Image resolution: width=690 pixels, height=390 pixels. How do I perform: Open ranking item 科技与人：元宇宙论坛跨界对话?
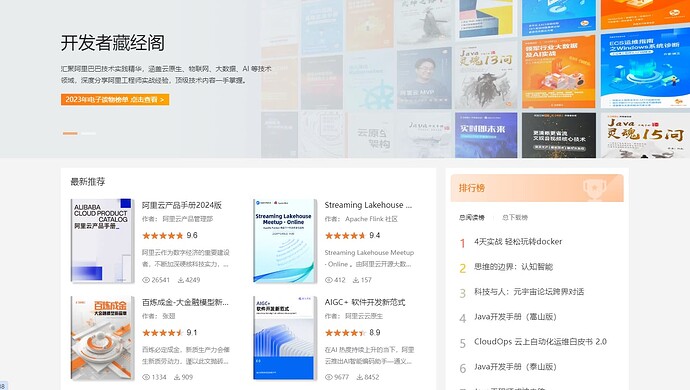pyautogui.click(x=529, y=292)
